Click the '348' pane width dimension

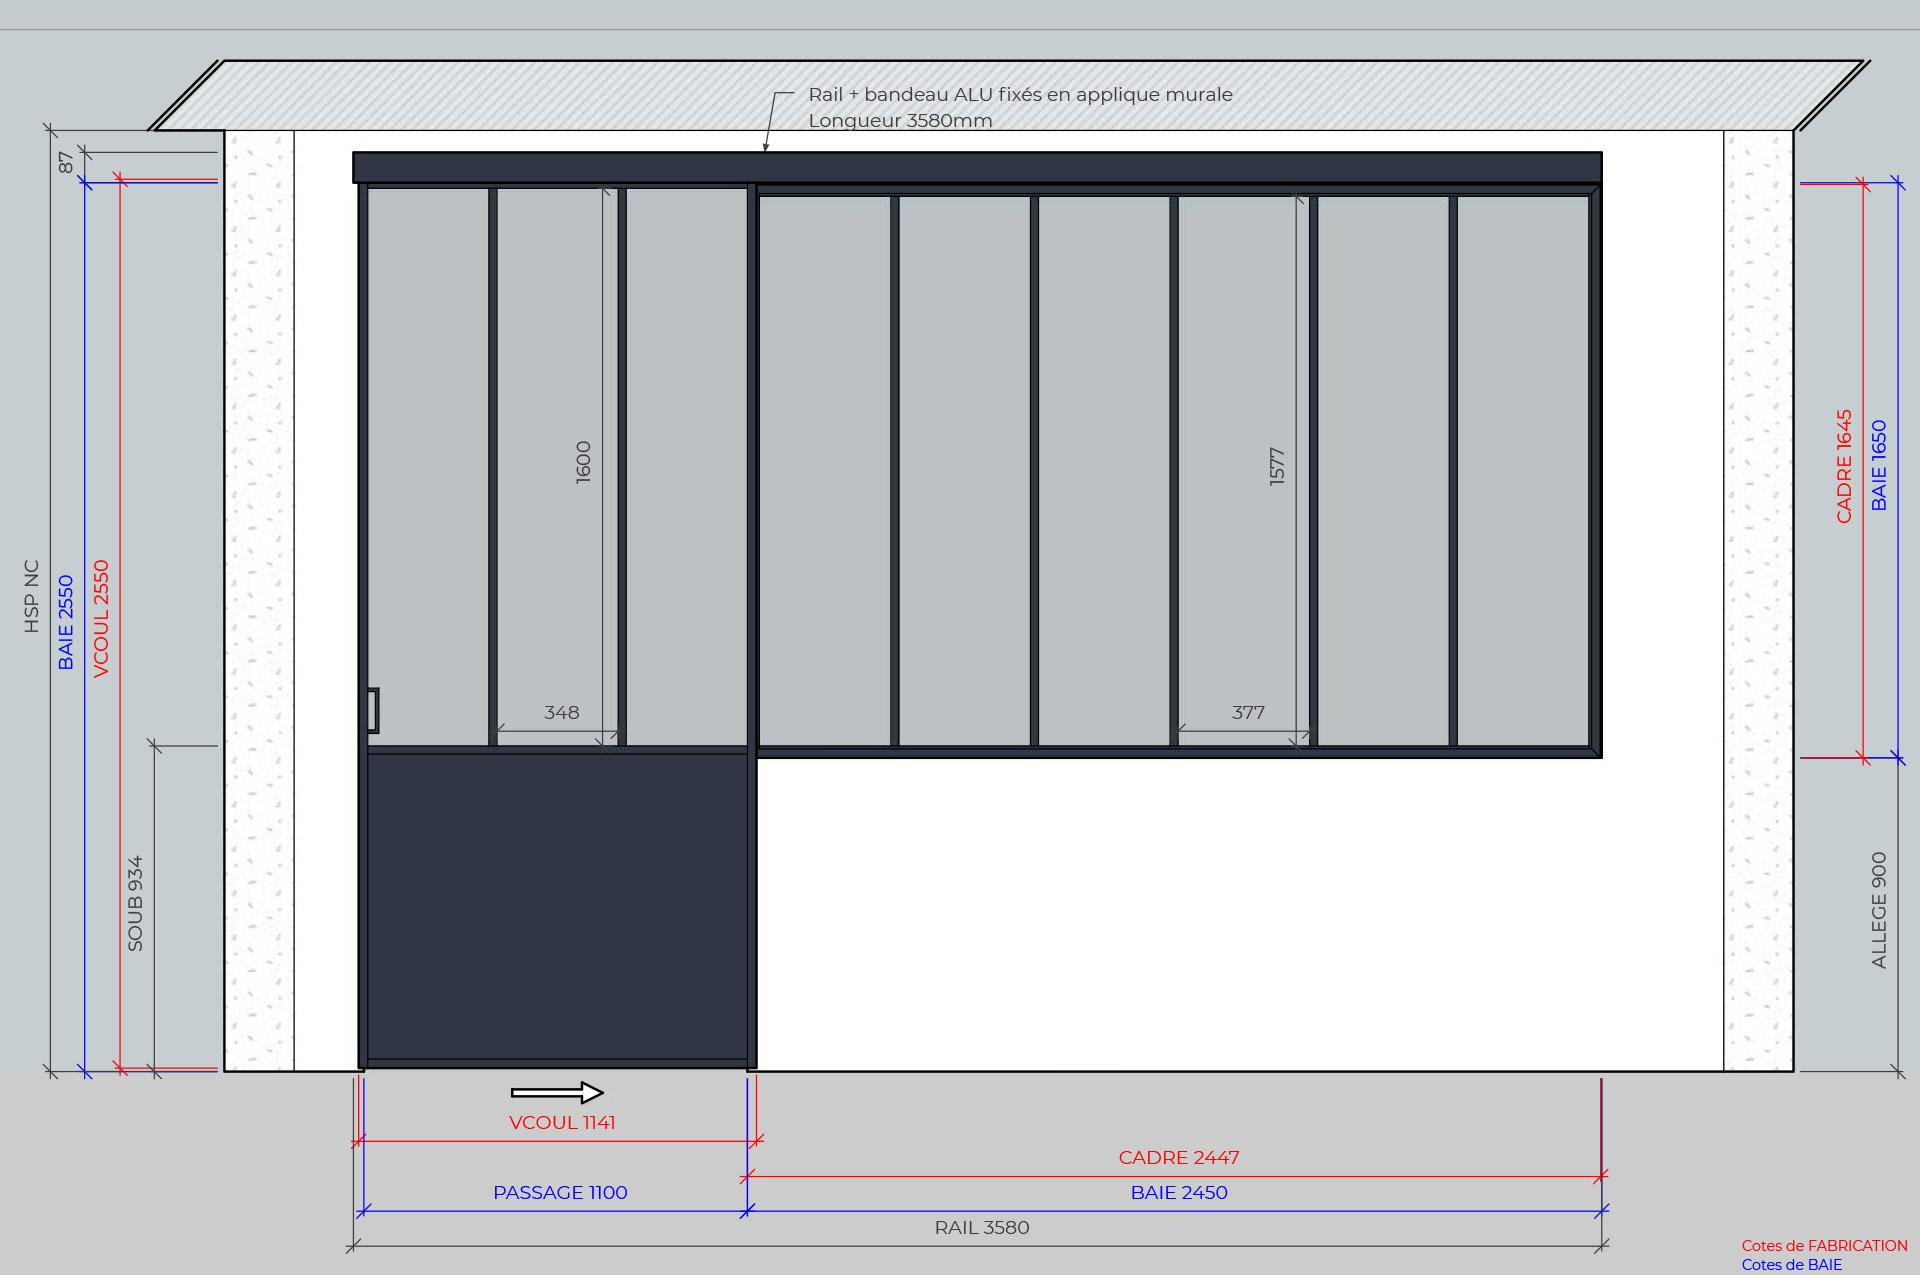pos(561,713)
